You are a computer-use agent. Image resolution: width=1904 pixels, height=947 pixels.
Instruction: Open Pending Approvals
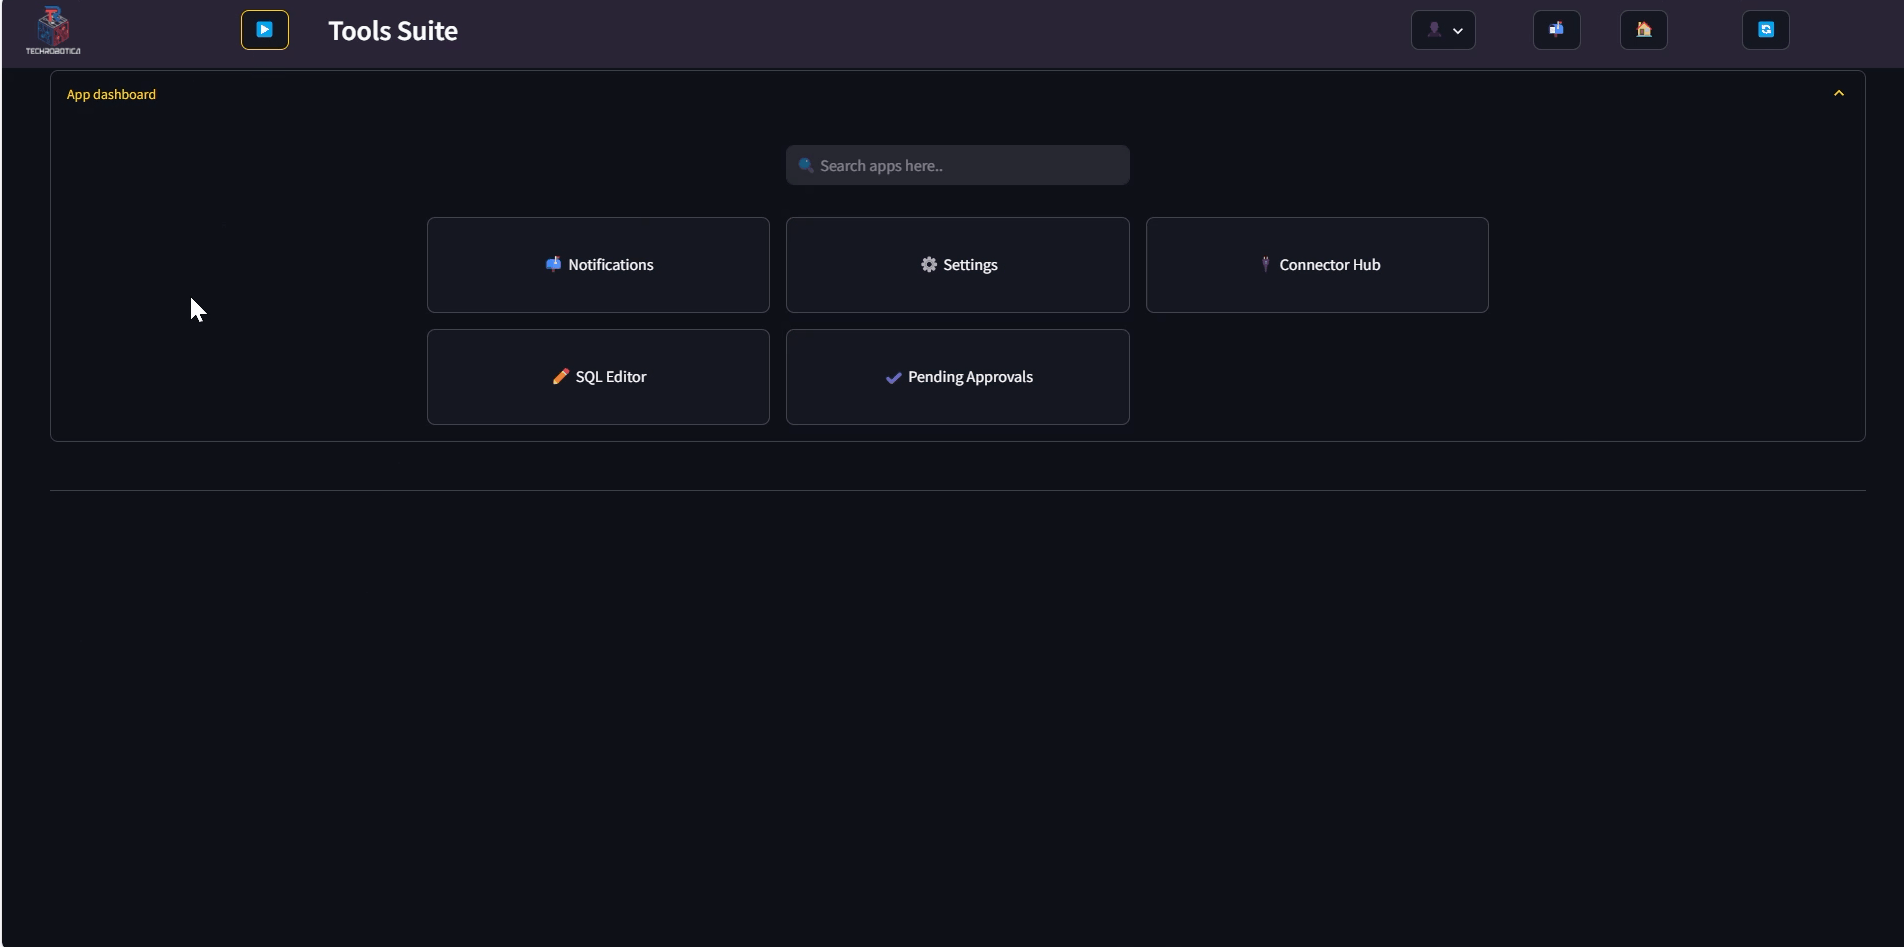coord(958,377)
